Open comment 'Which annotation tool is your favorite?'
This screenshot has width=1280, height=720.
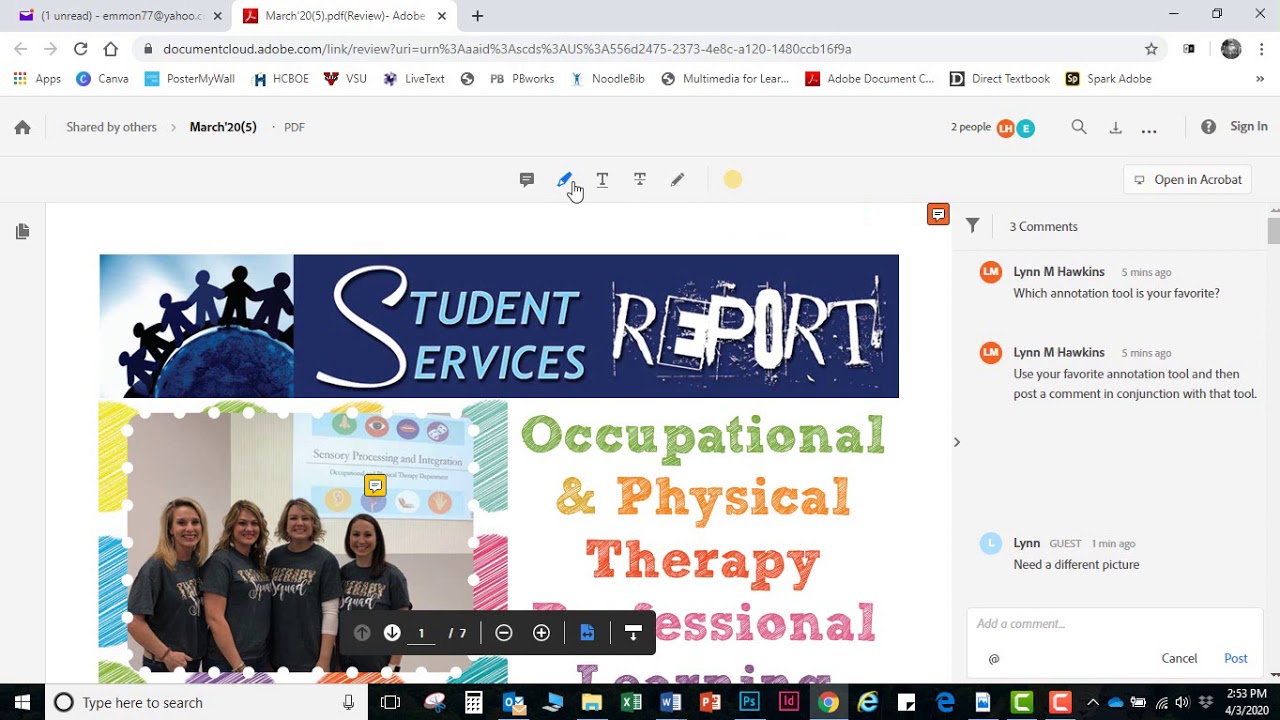(1116, 294)
